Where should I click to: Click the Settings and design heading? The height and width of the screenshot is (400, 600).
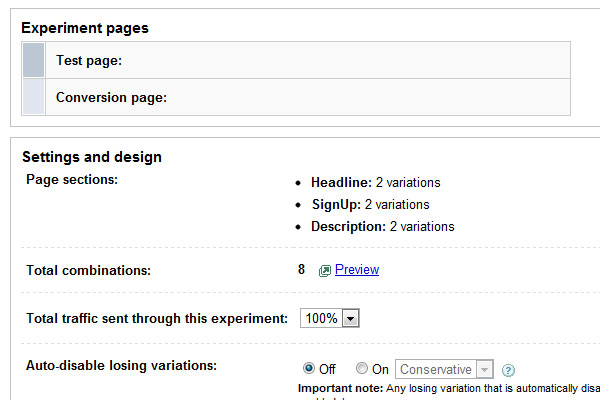tap(92, 157)
